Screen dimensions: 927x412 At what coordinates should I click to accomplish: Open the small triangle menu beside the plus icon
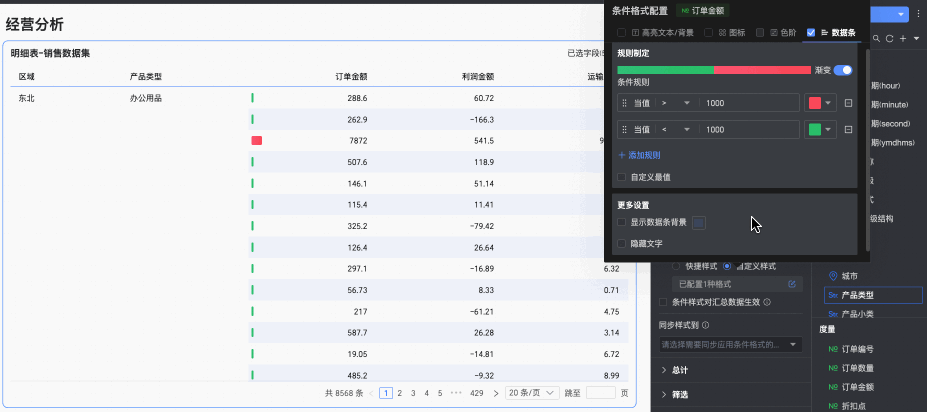(x=916, y=39)
